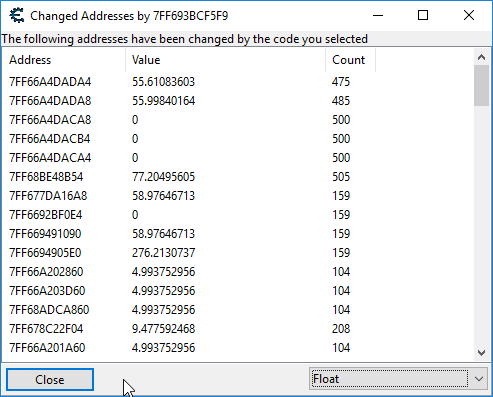The width and height of the screenshot is (493, 397).
Task: Click value 55.99840164
Action: [163, 101]
